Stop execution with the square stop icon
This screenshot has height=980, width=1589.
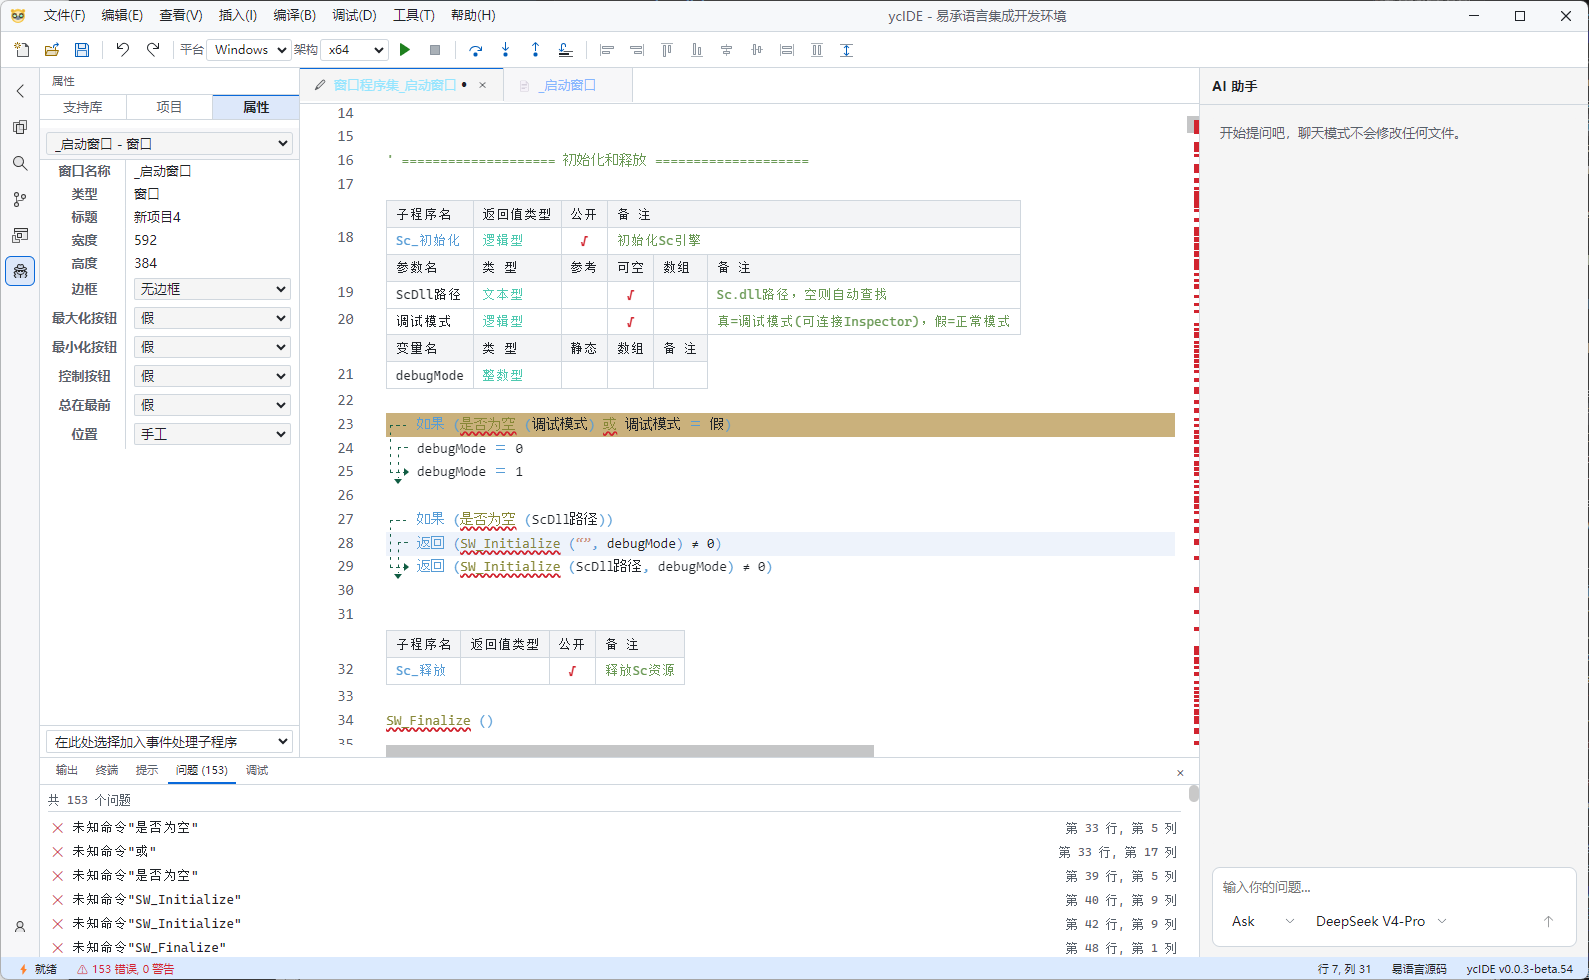(x=435, y=50)
